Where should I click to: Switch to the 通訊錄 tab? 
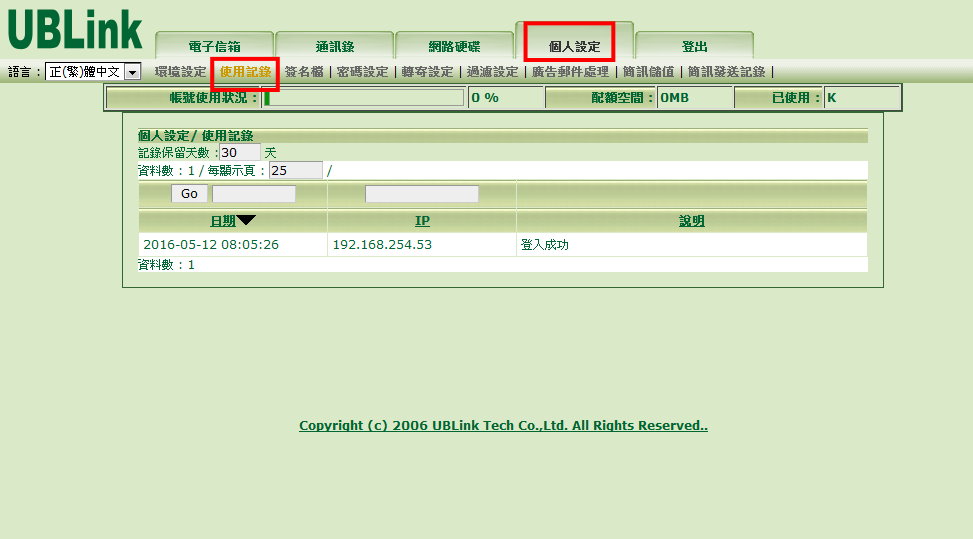[334, 47]
